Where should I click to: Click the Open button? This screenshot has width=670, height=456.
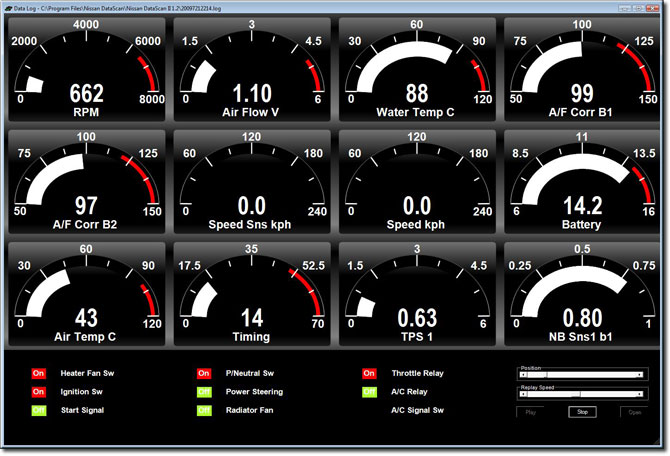(x=633, y=411)
